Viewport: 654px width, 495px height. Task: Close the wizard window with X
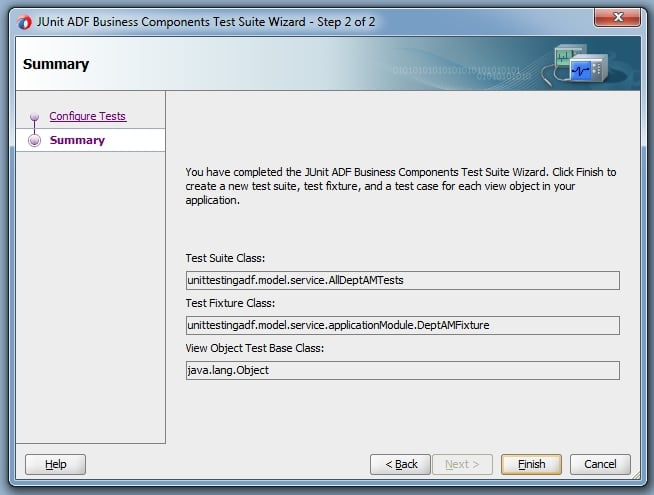pos(617,17)
